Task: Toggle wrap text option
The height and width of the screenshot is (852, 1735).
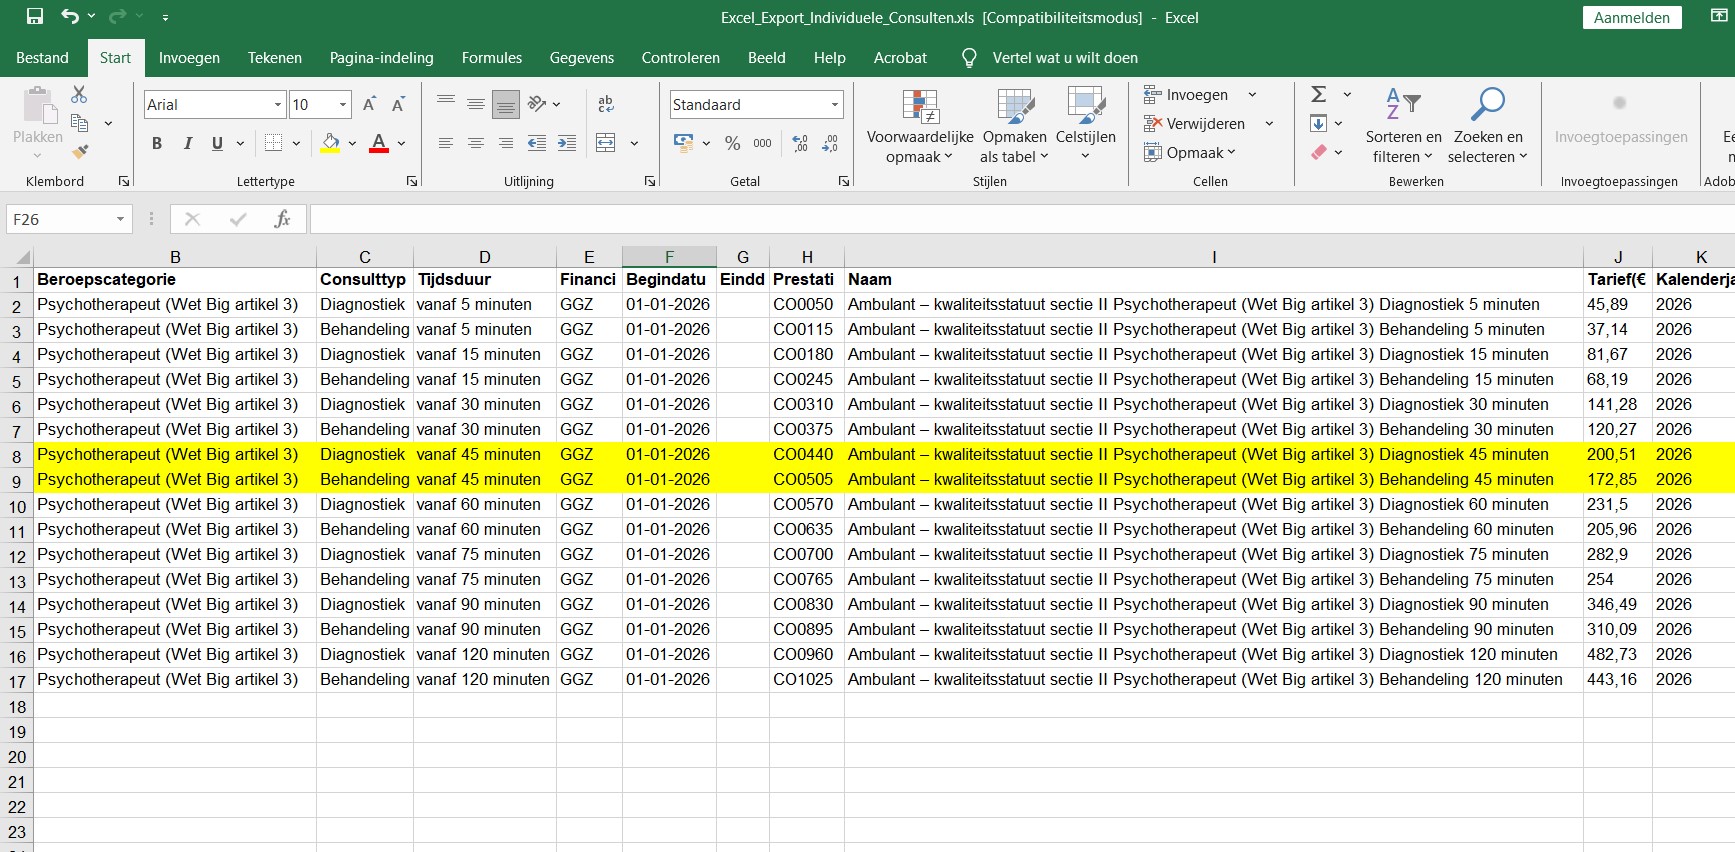Action: [x=605, y=104]
